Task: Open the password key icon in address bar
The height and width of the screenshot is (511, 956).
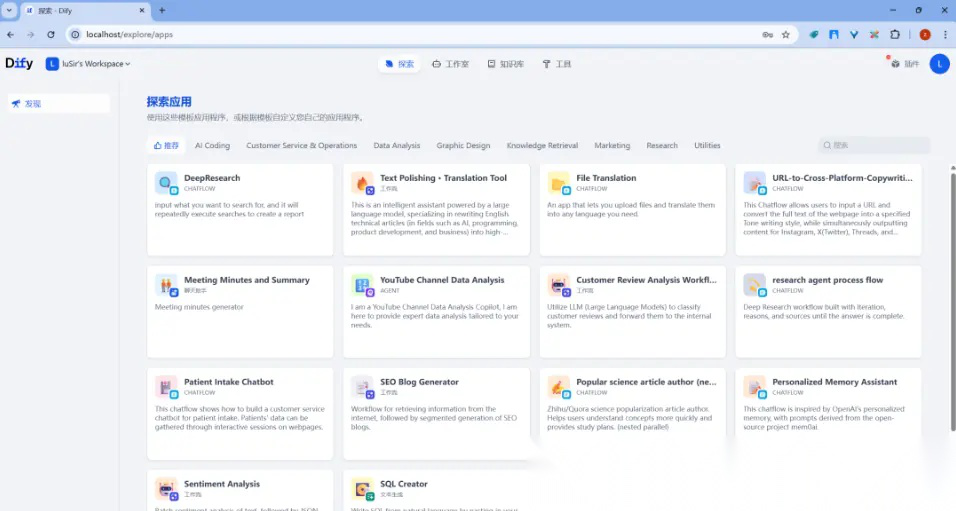Action: click(x=768, y=35)
